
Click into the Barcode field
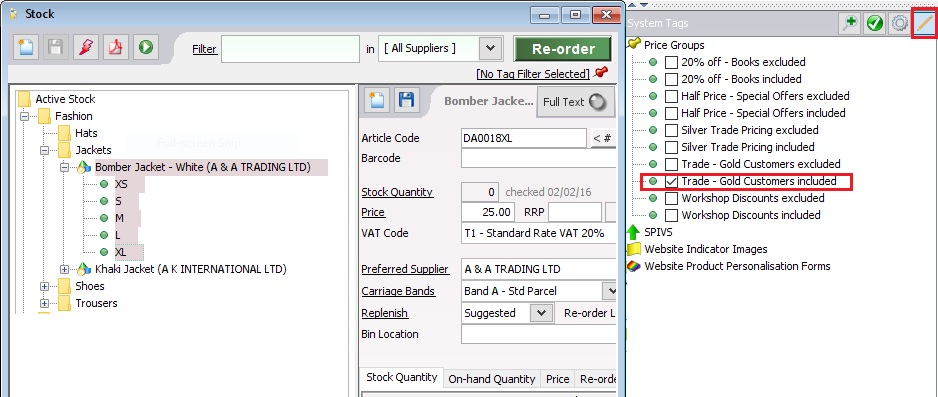(538, 159)
